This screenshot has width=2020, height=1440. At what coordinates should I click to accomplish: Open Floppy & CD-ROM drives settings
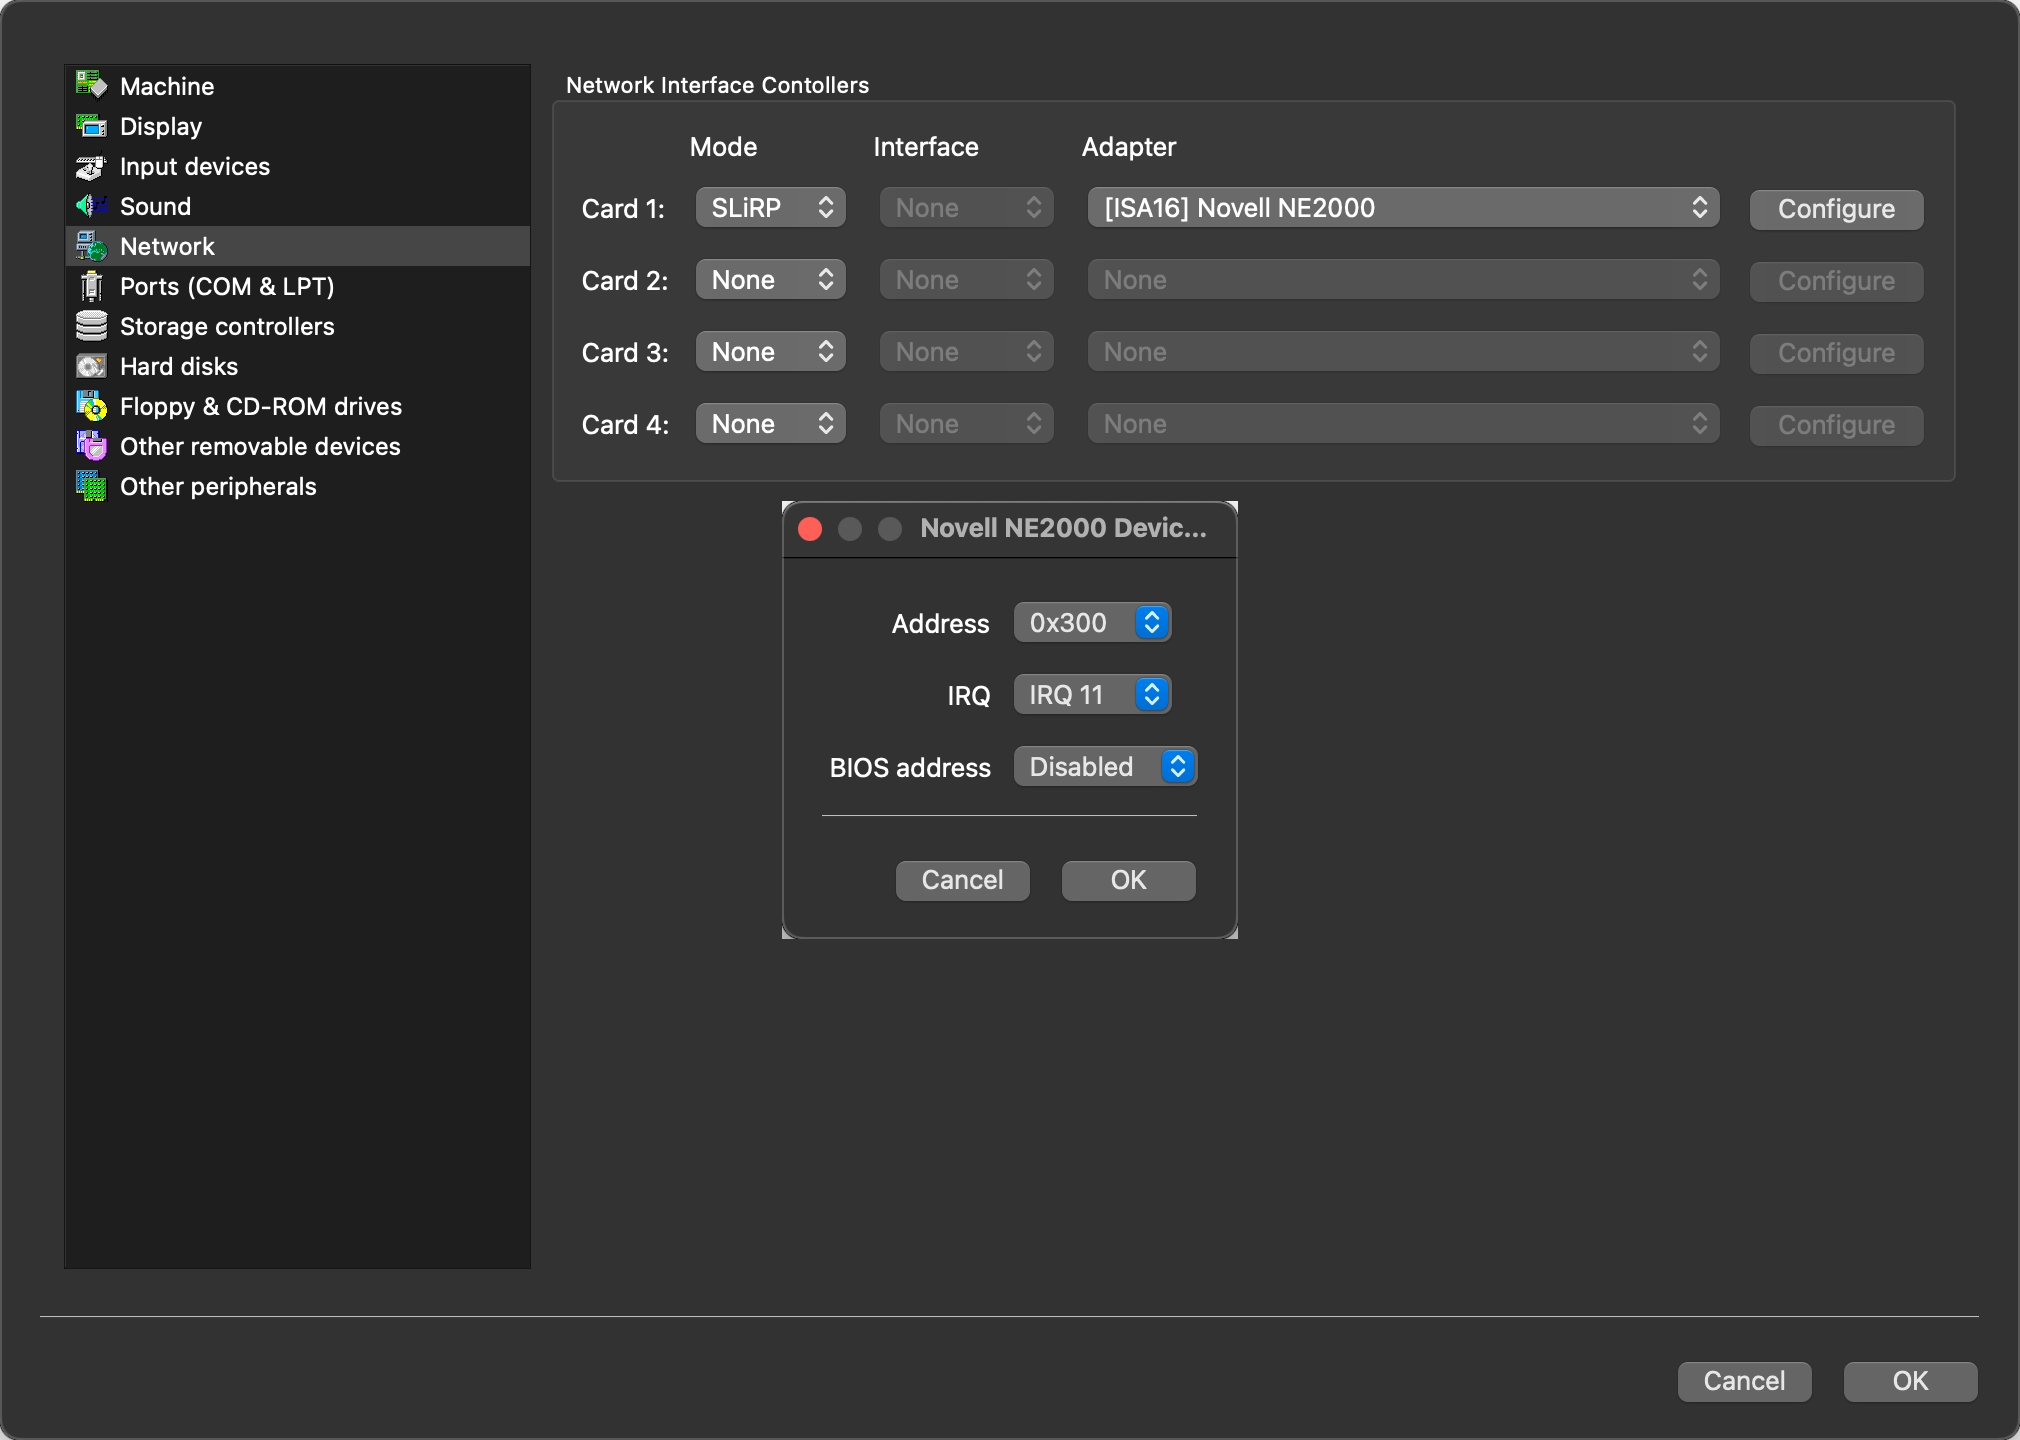(298, 406)
